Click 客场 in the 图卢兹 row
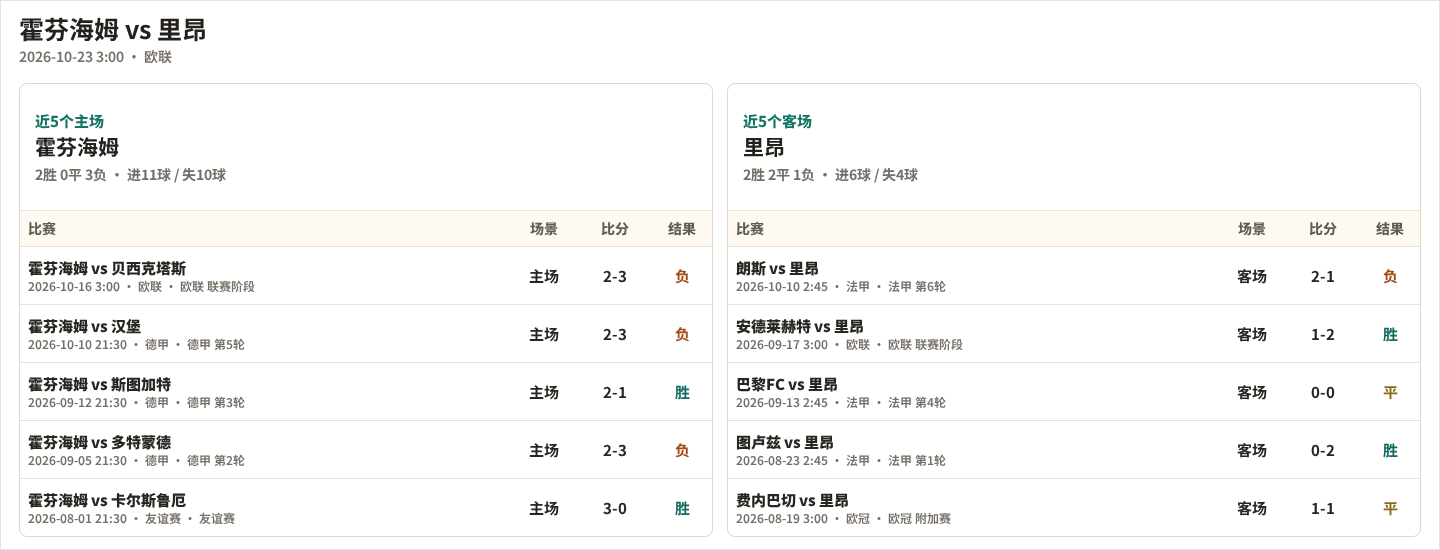1440x550 pixels. (x=1252, y=450)
